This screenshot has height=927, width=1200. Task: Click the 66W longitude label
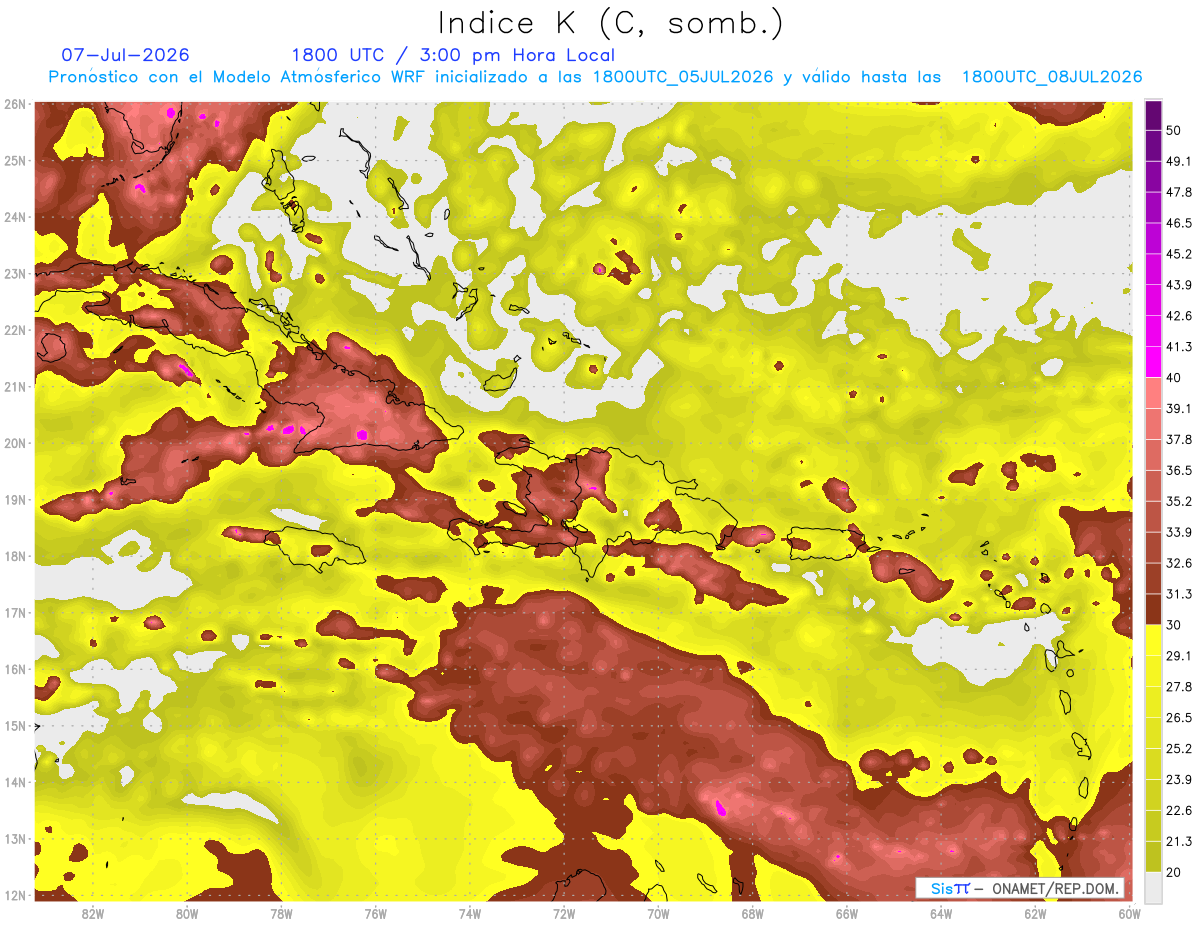point(846,913)
